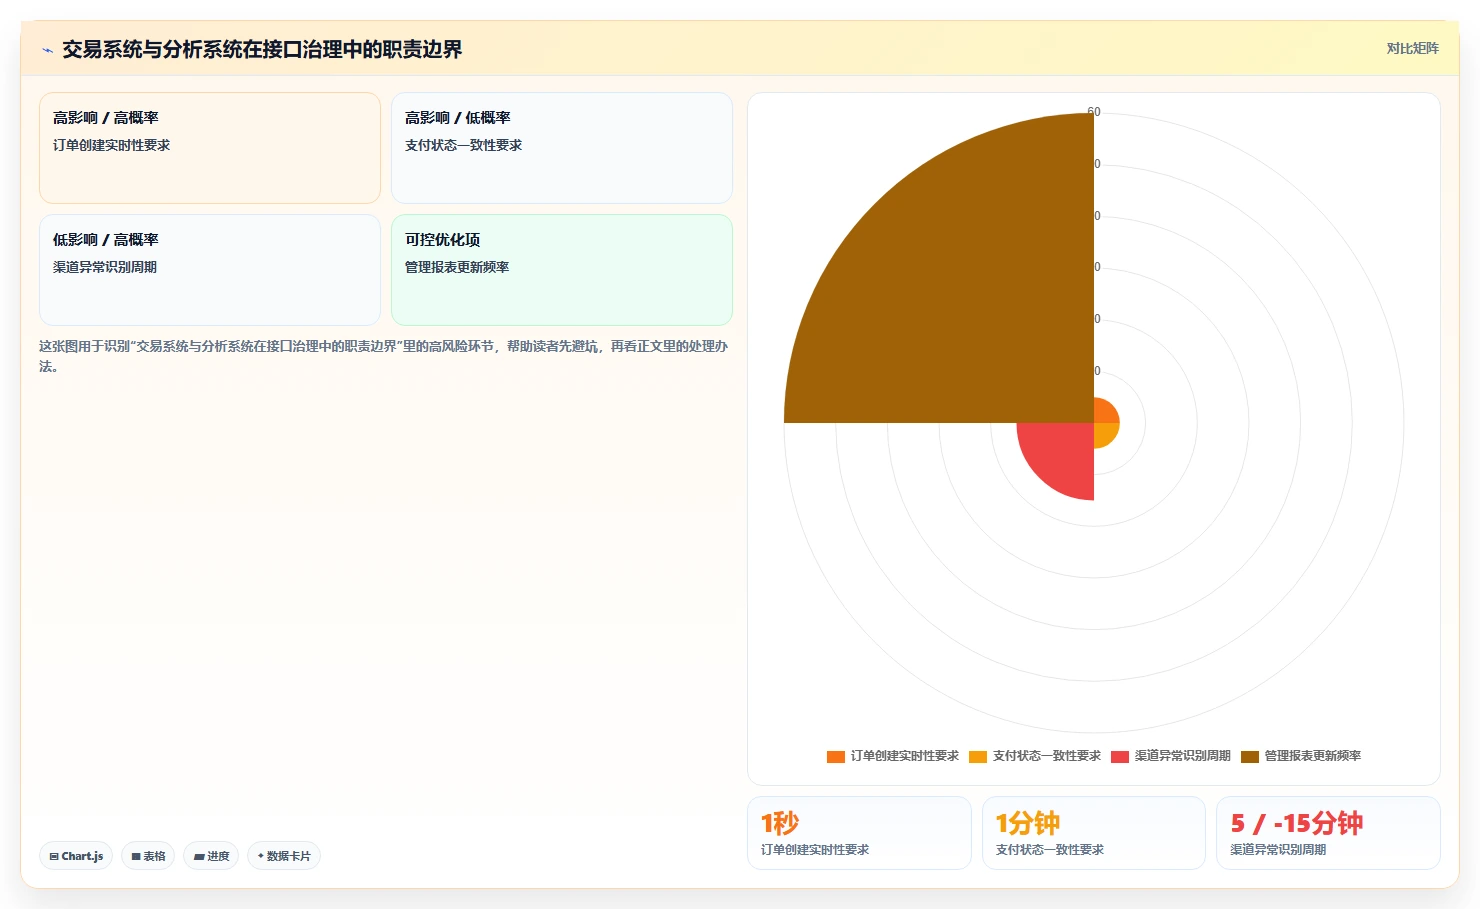Click the 60 axis label on chart
This screenshot has height=909, width=1480.
coord(1094,112)
